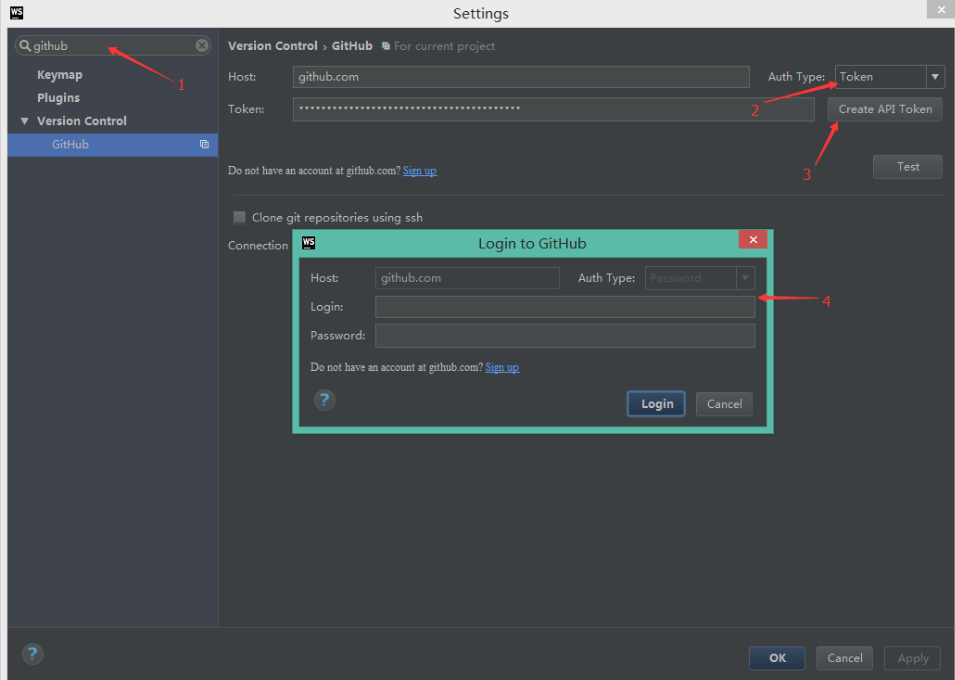The image size is (955, 680).
Task: Click the search magnifier icon
Action: 25,46
